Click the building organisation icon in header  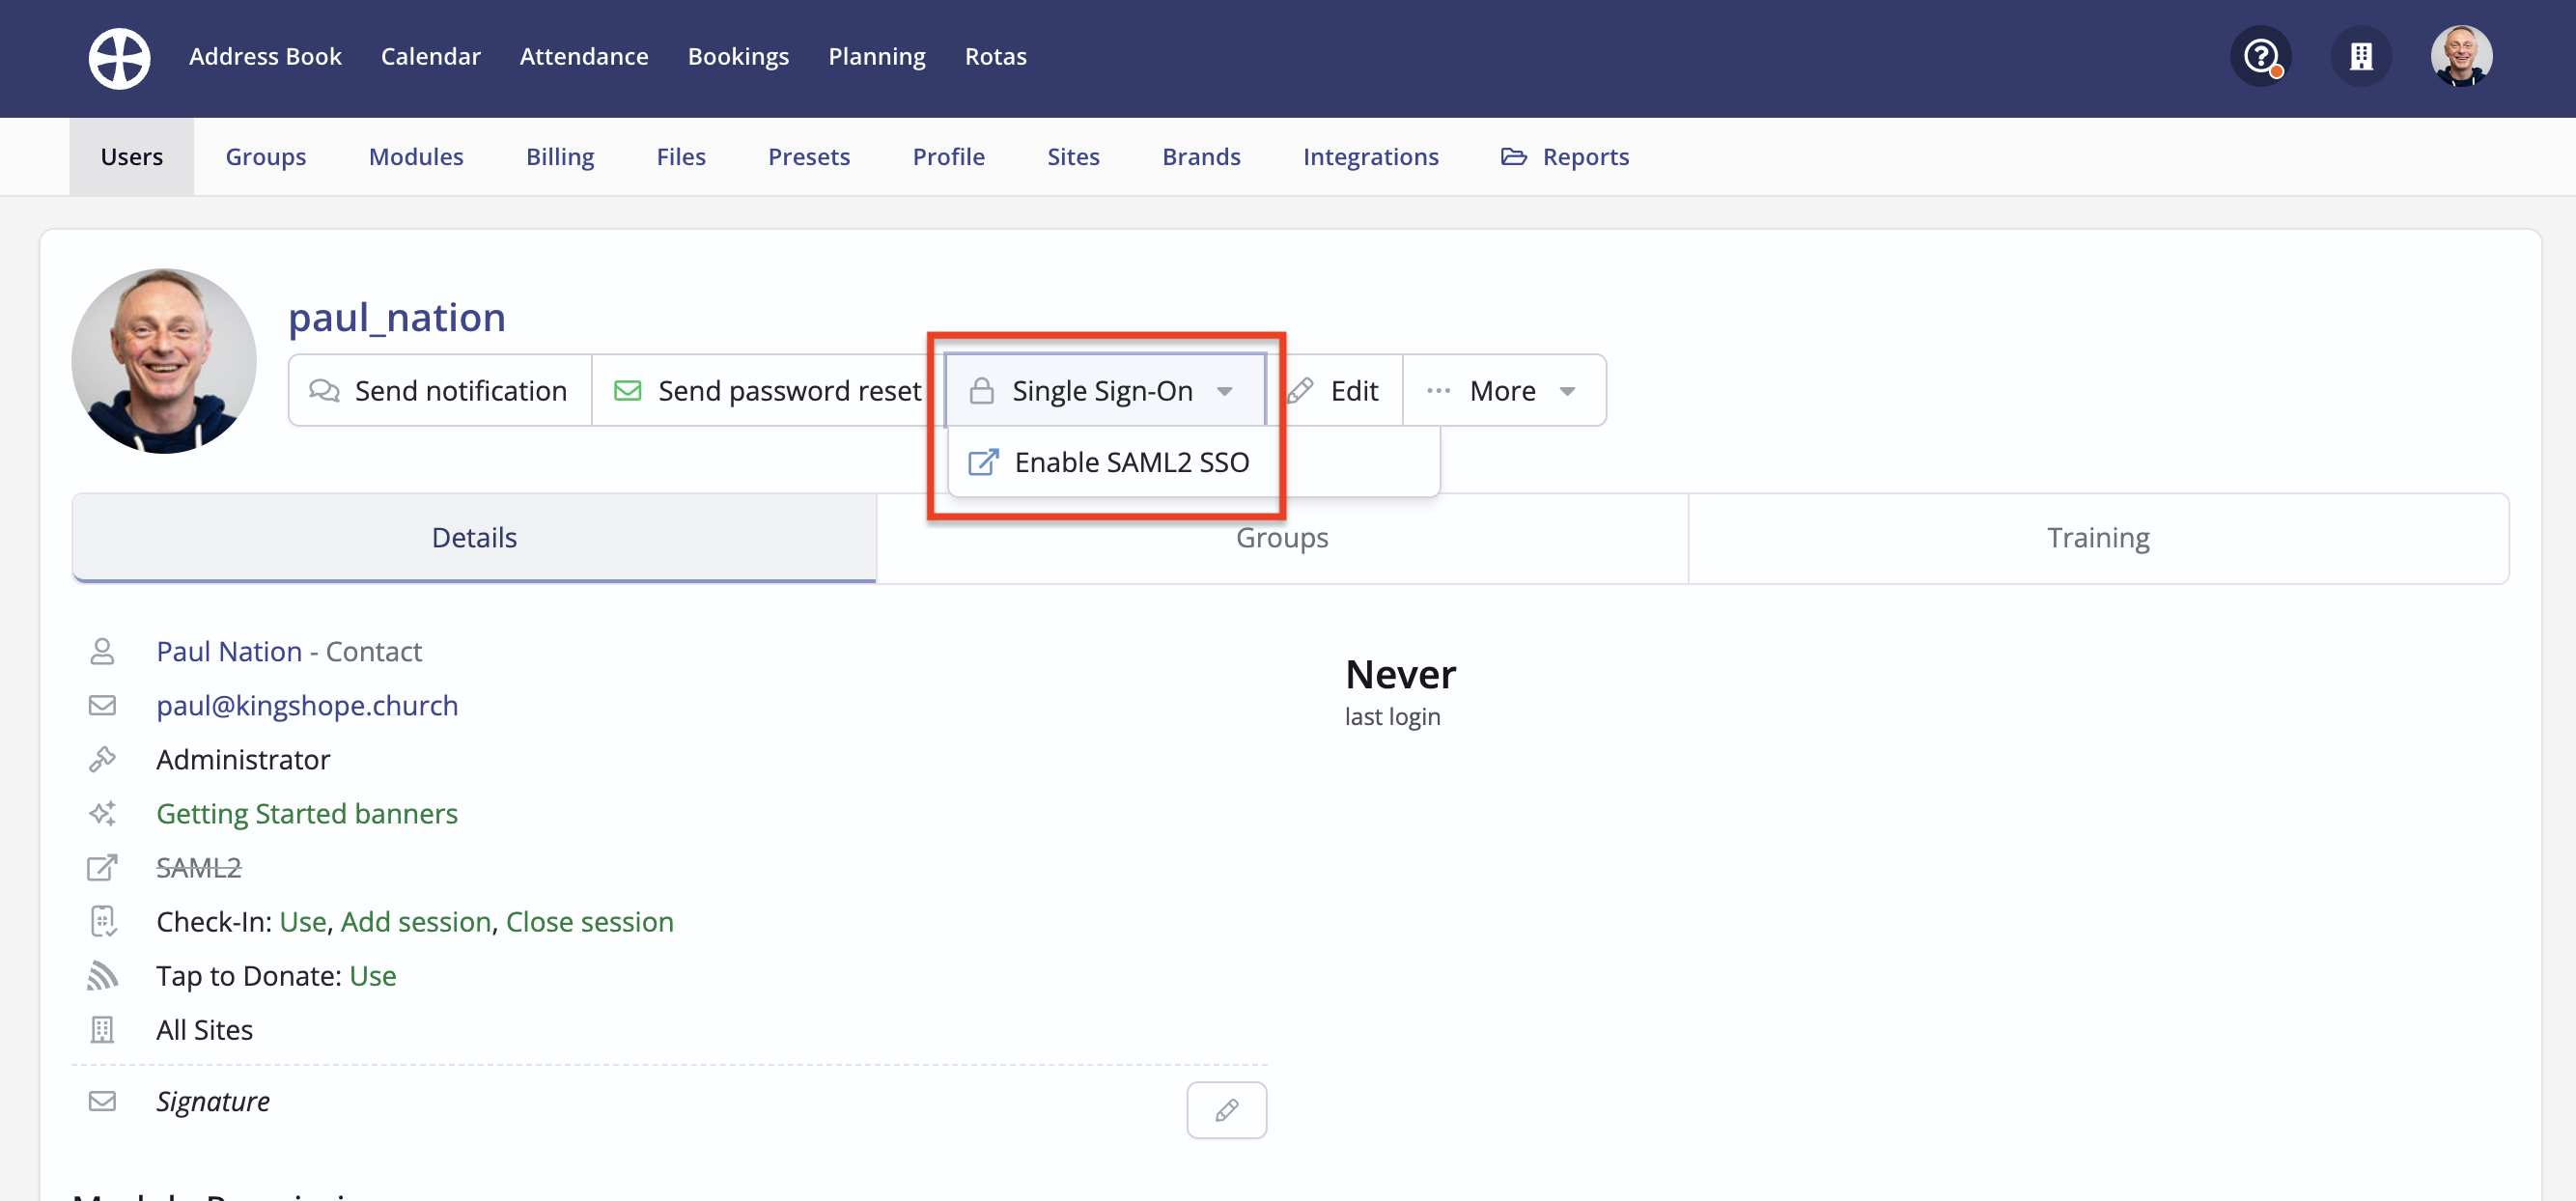2361,56
